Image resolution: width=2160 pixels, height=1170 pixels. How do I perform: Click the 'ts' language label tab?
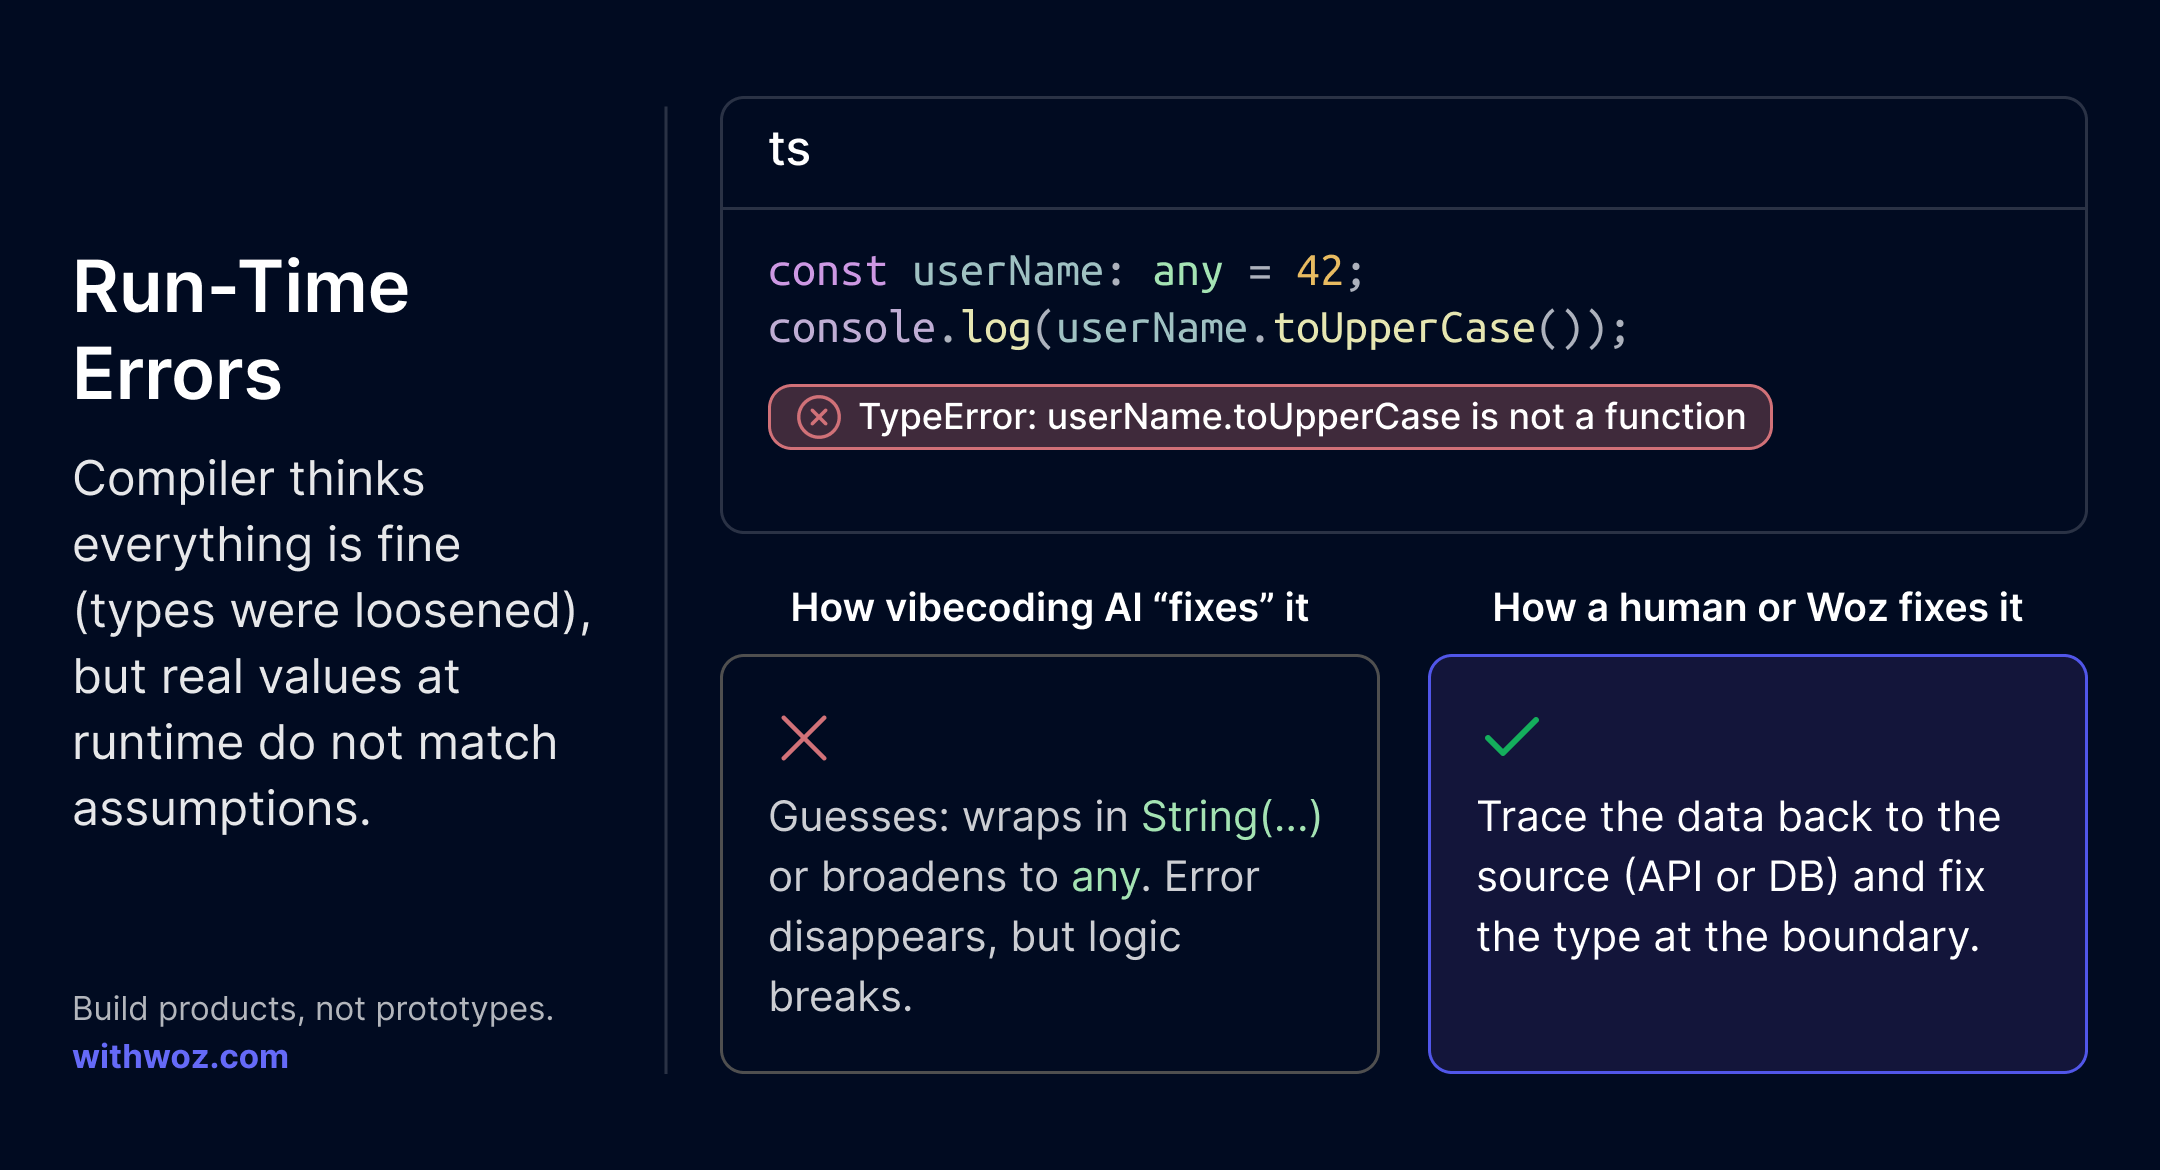[x=789, y=150]
